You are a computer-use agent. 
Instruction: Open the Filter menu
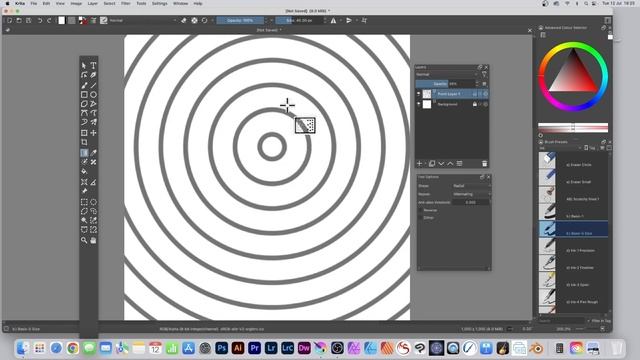[126, 3]
